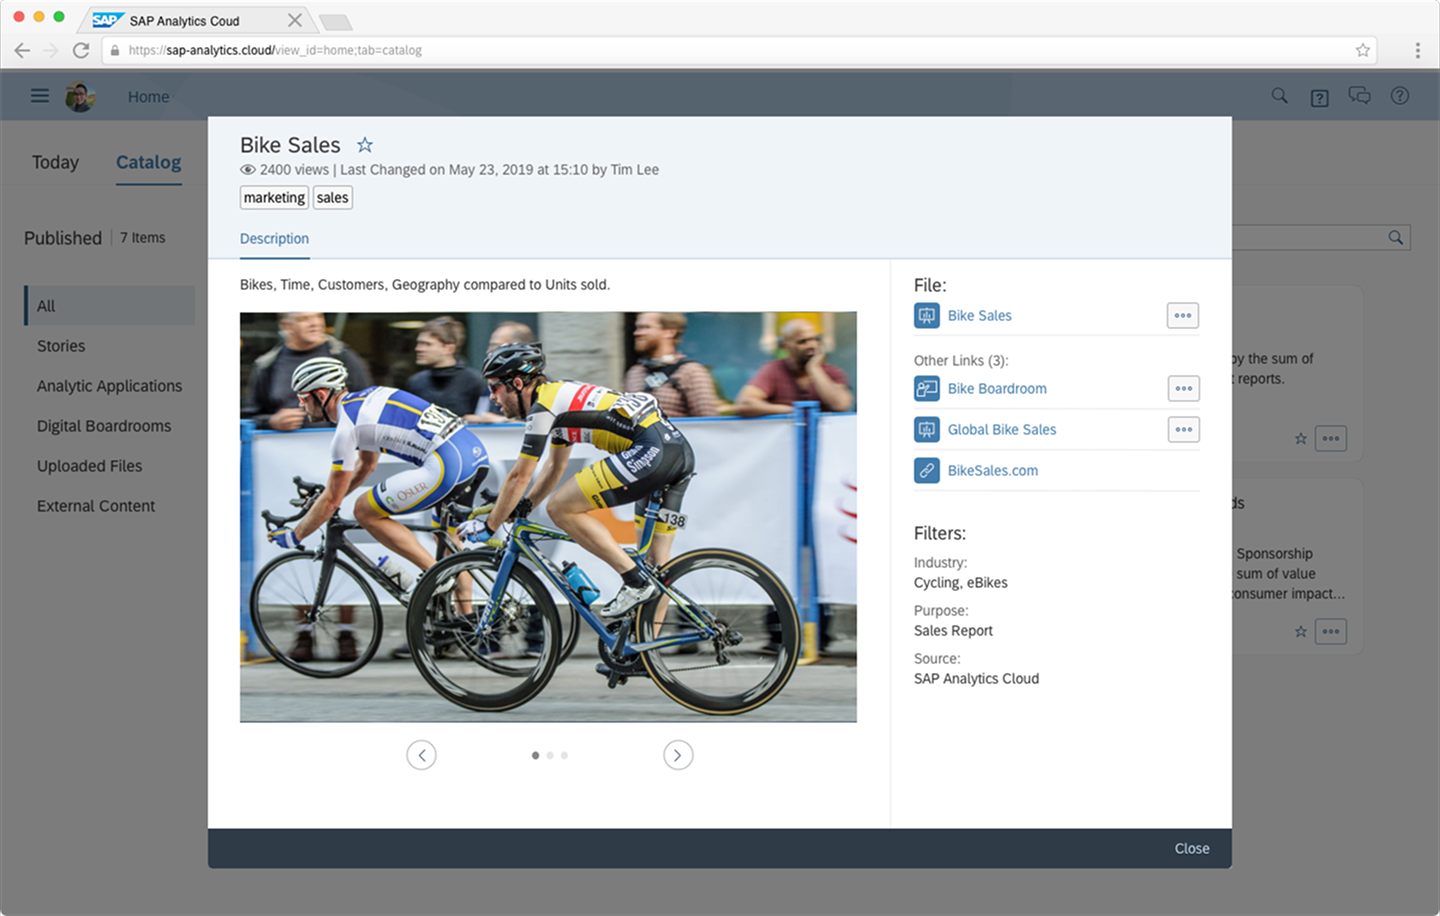Open the hamburger navigation menu
Image resolution: width=1440 pixels, height=916 pixels.
point(40,96)
